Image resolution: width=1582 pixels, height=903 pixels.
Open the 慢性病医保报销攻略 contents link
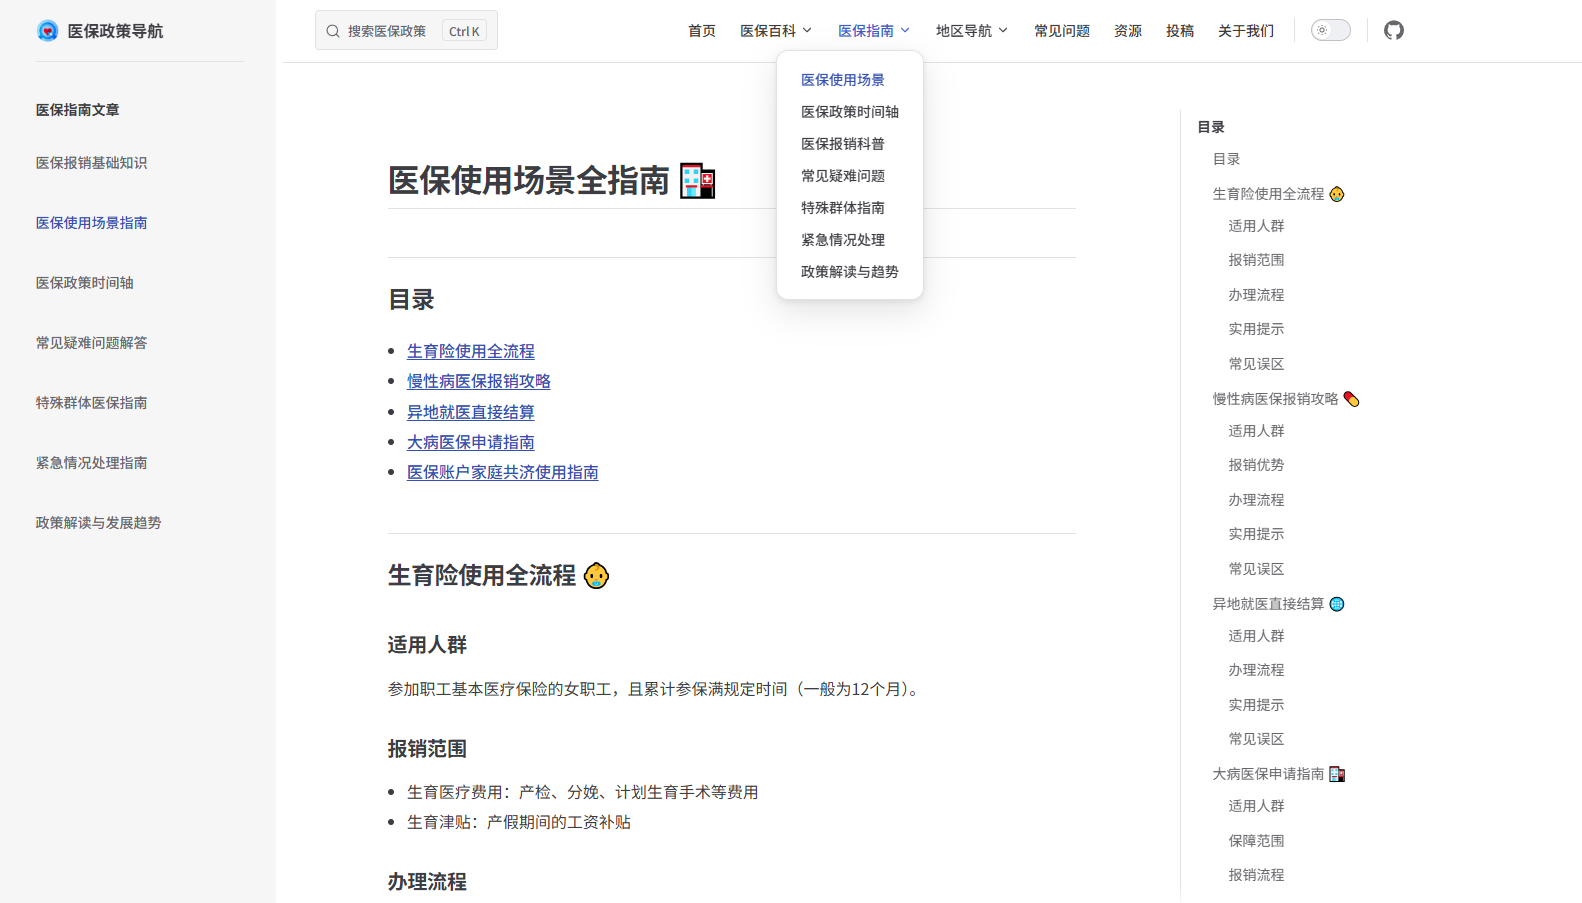(478, 381)
